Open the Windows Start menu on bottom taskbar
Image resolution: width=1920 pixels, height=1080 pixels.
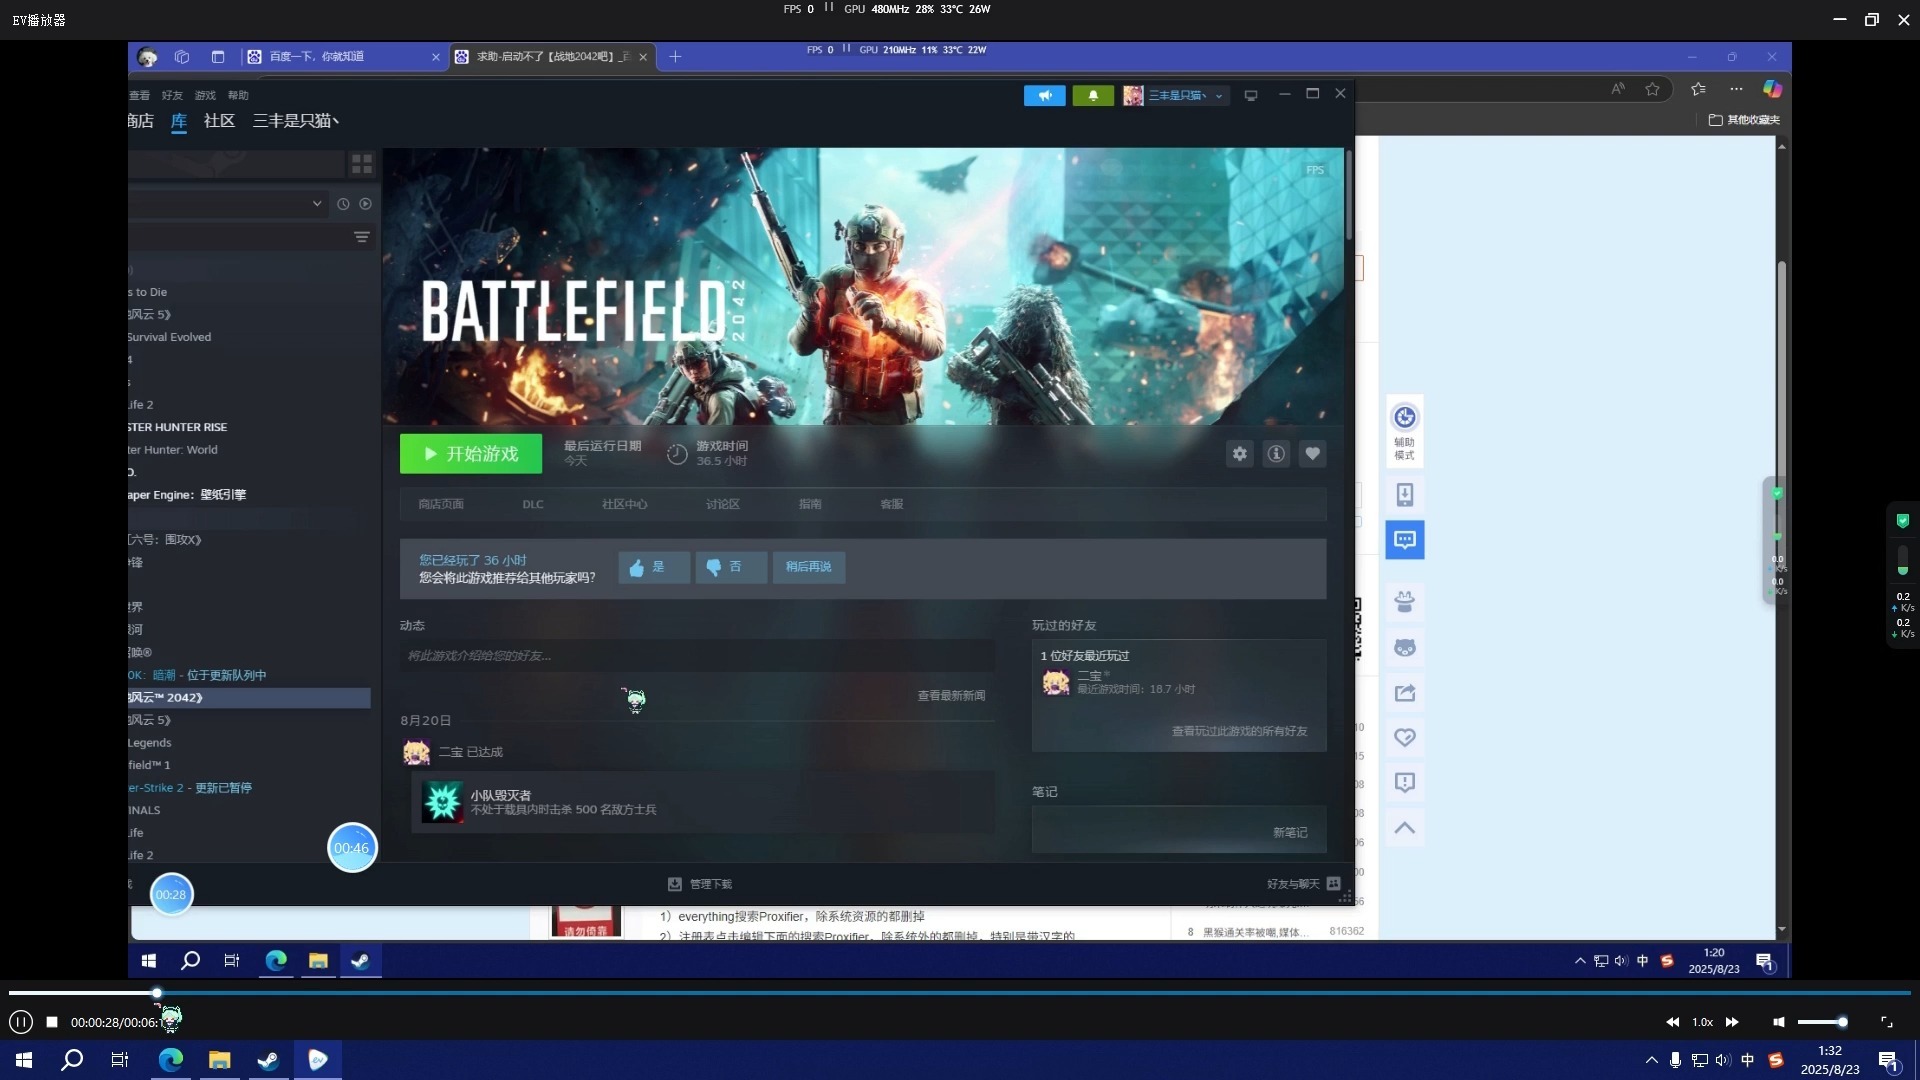24,1060
